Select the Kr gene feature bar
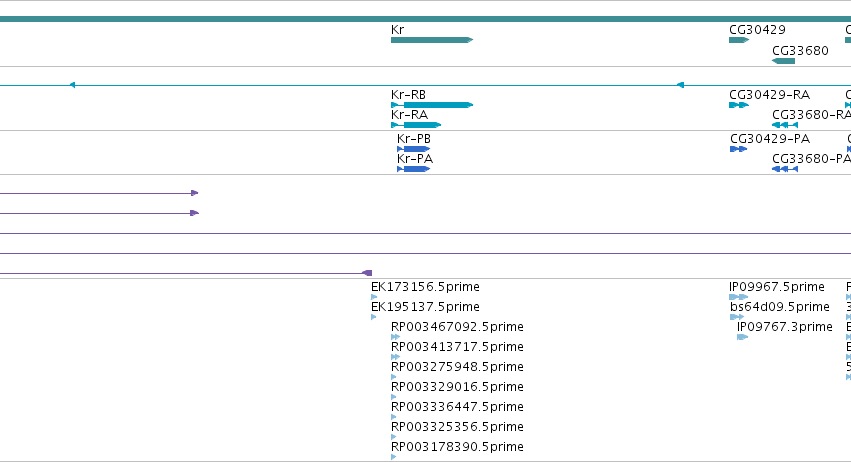Screen dimensions: 851x462 coord(432,40)
